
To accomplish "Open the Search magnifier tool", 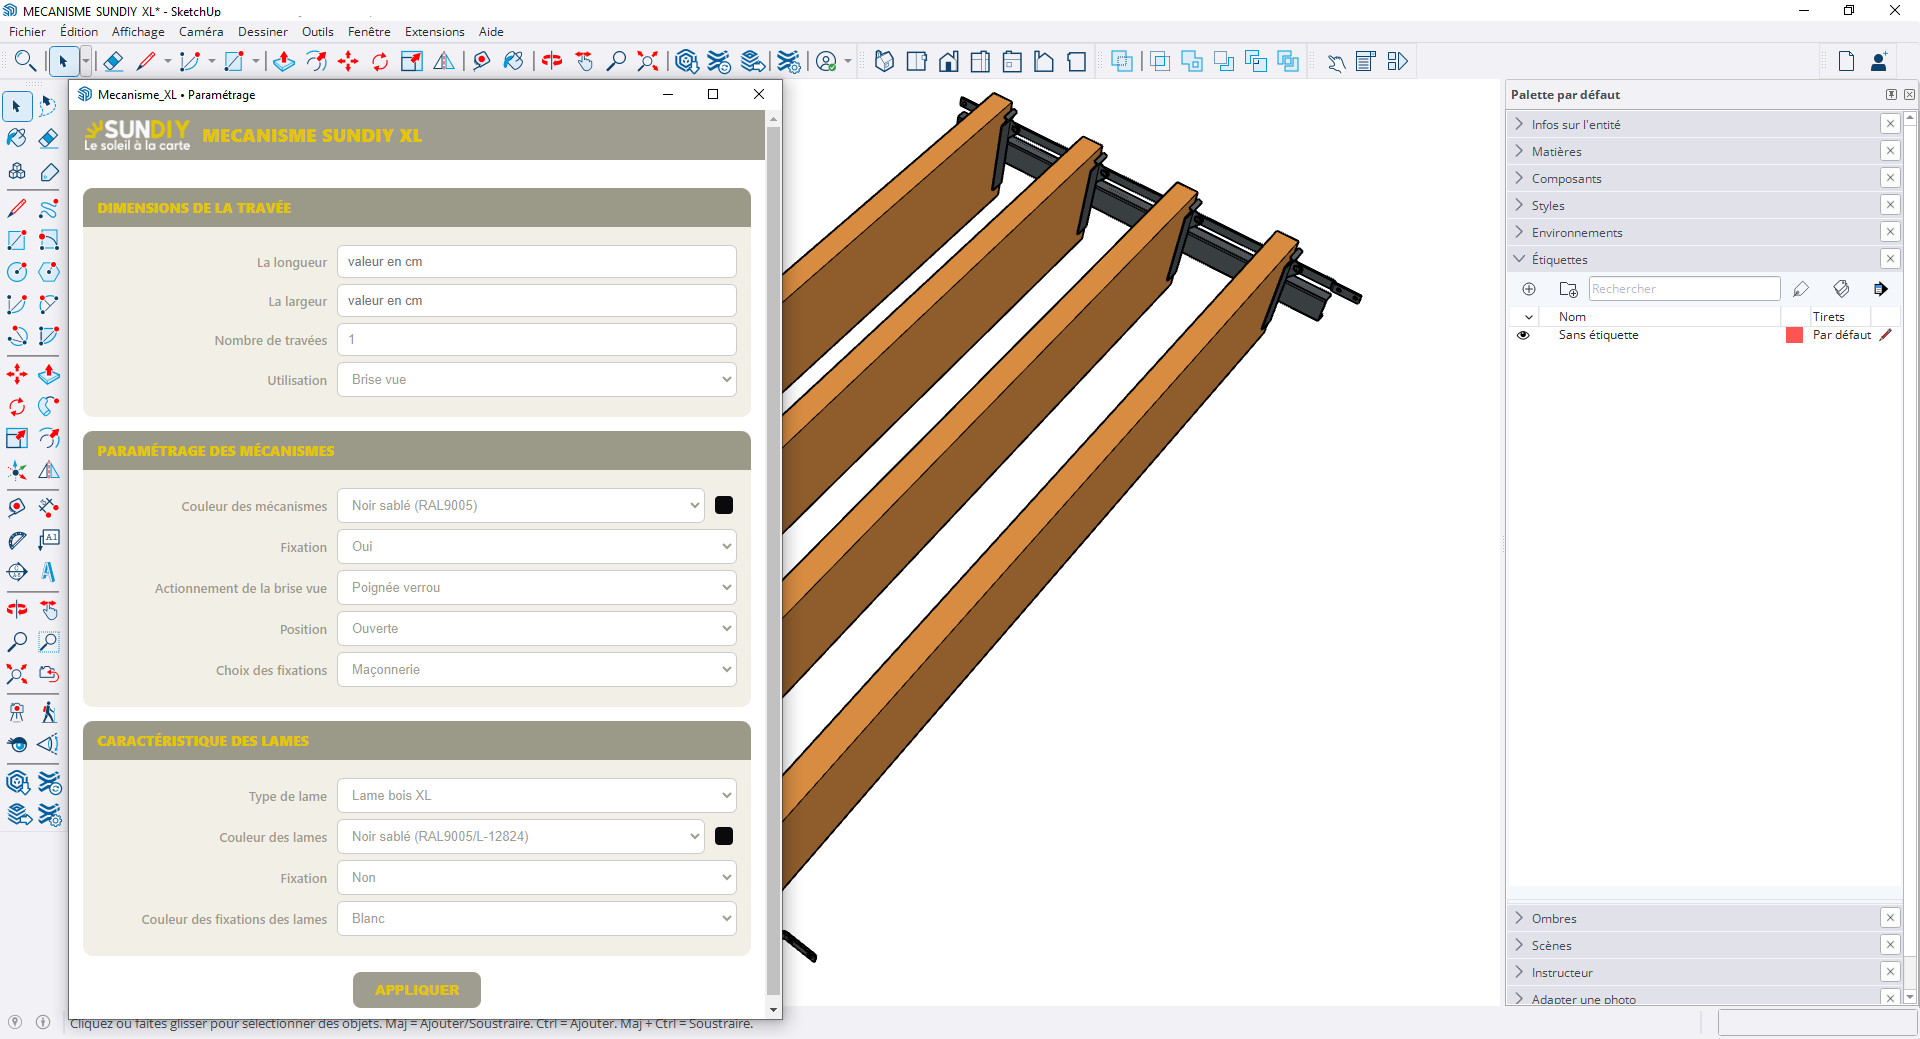I will 25,62.
